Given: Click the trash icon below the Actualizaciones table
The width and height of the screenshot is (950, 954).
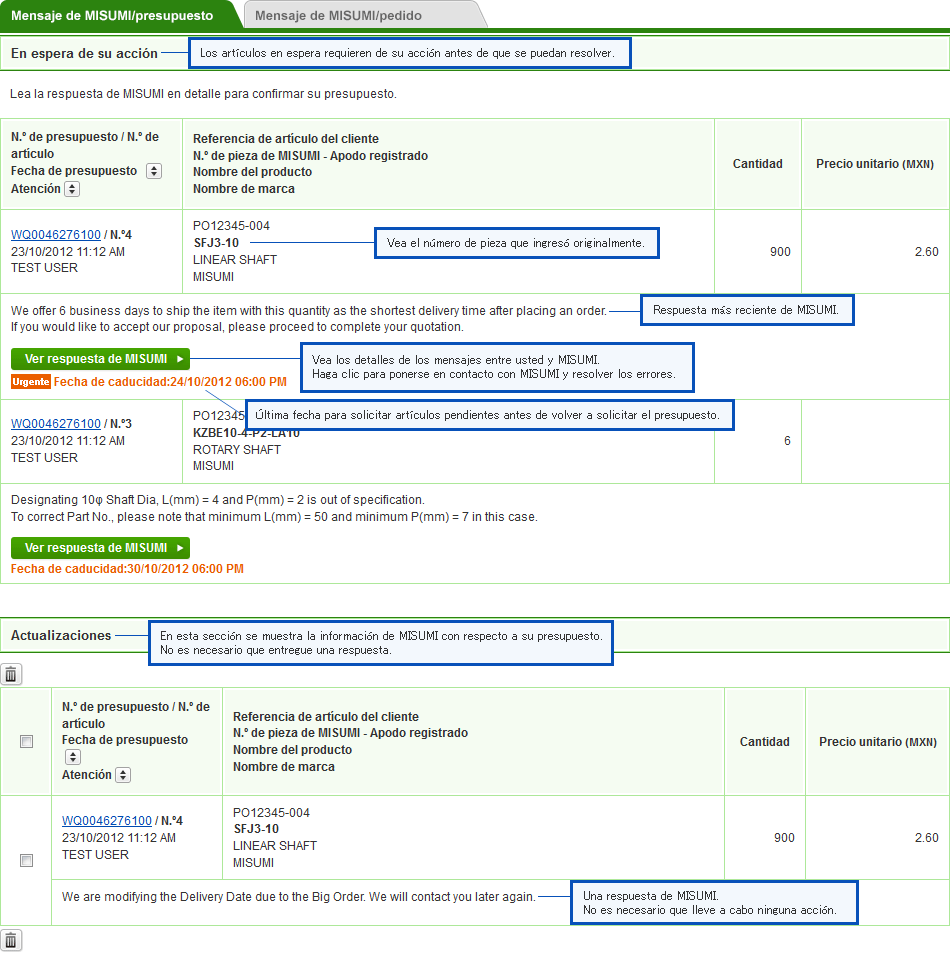Looking at the screenshot, I should [x=11, y=941].
